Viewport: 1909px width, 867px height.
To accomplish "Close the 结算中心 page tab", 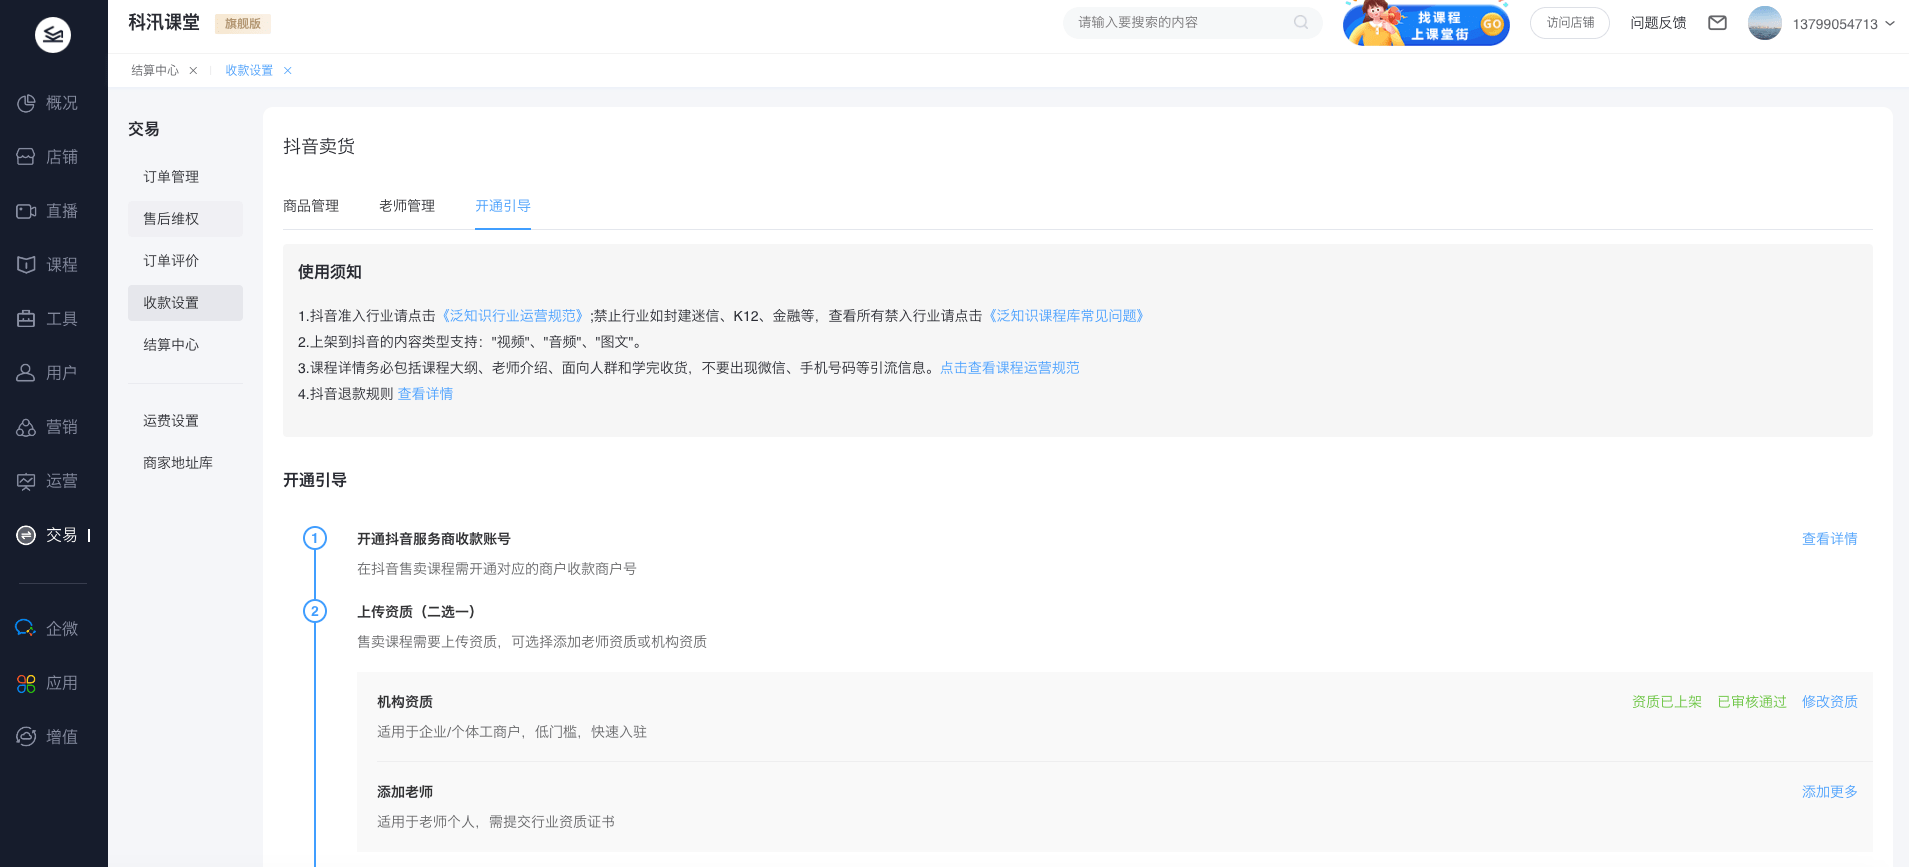I will point(193,70).
